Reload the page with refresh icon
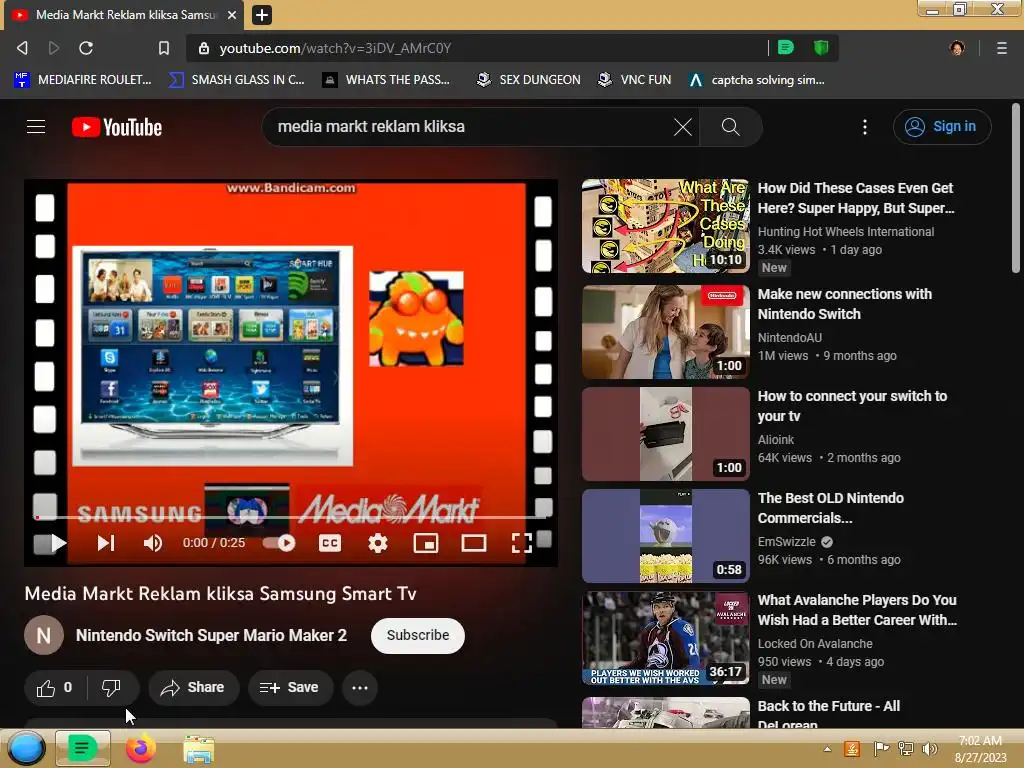This screenshot has width=1024, height=768. 86,48
